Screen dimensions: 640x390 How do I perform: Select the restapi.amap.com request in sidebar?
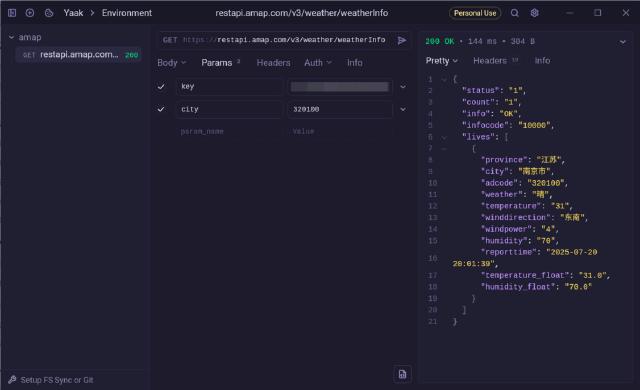point(78,55)
